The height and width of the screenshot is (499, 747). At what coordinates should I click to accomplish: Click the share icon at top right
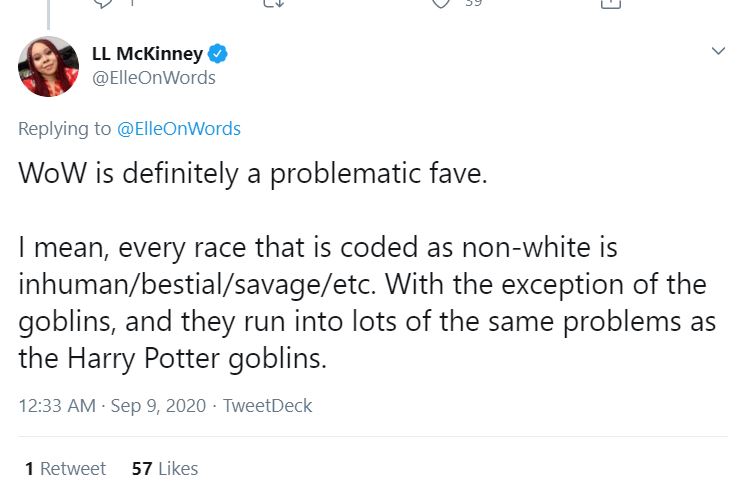click(608, 3)
